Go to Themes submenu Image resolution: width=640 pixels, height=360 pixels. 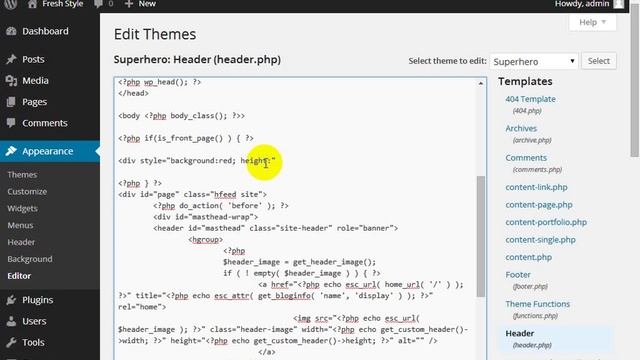coord(22,175)
